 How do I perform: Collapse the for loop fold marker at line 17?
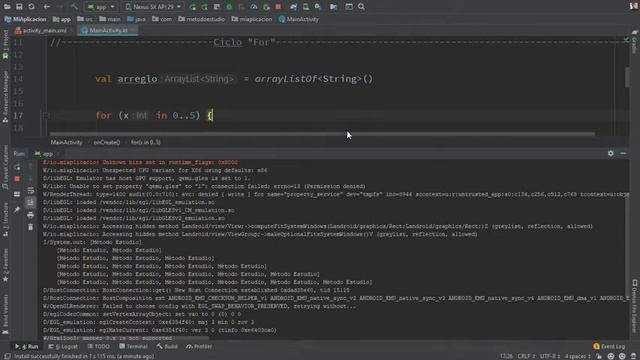point(46,116)
